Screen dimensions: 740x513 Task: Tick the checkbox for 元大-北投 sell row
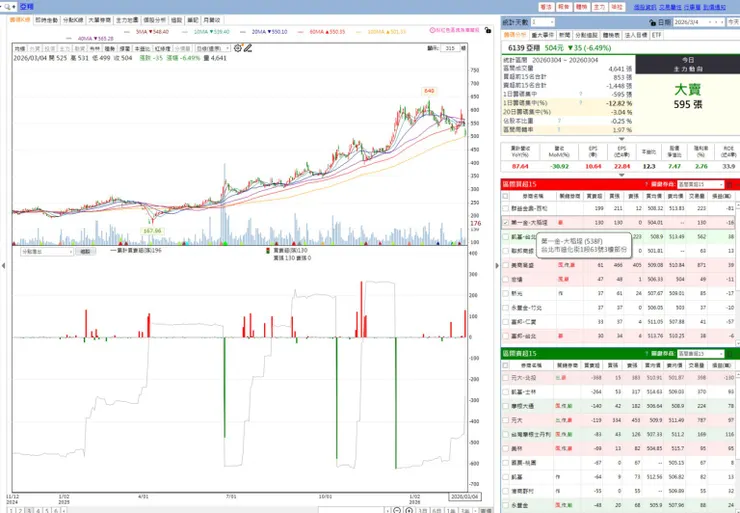click(506, 378)
